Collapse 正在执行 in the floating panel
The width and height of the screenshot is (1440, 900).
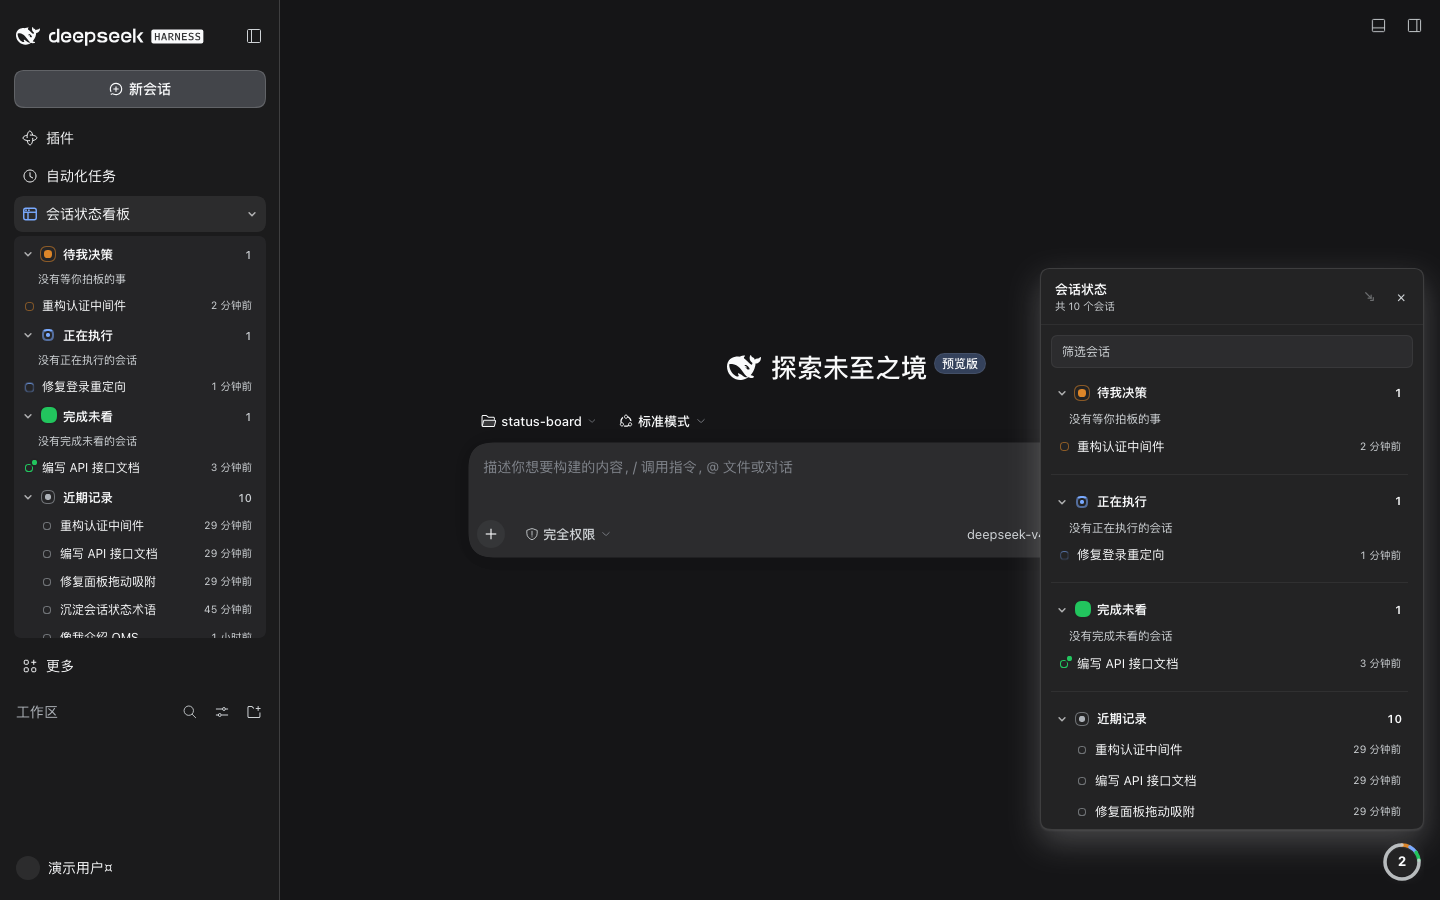coord(1062,502)
